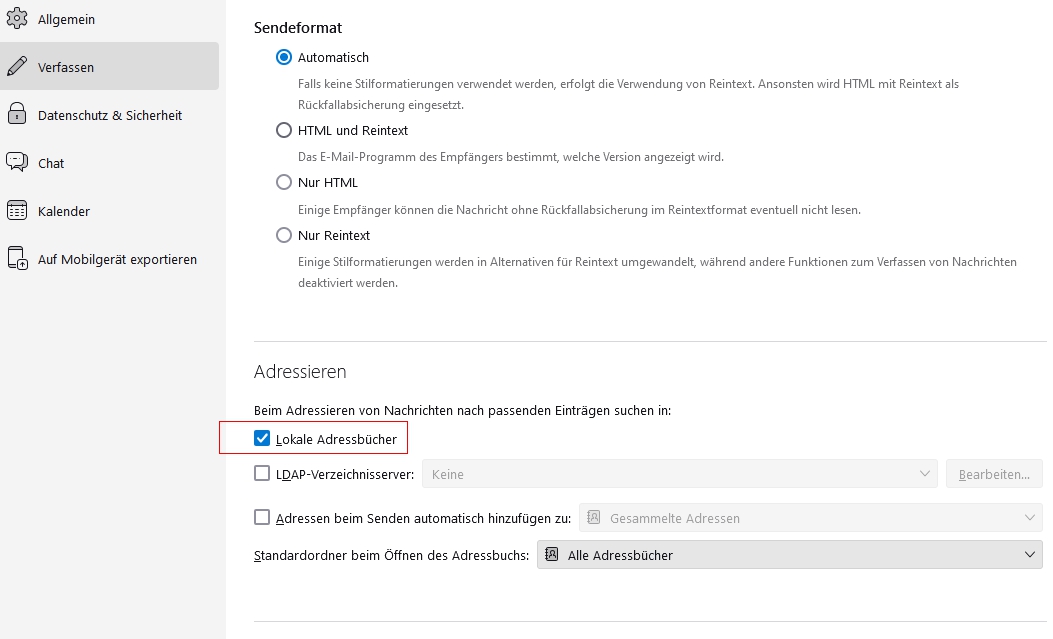Click address book icon beside Alle Adressbücher
The height and width of the screenshot is (639, 1053).
coord(552,555)
